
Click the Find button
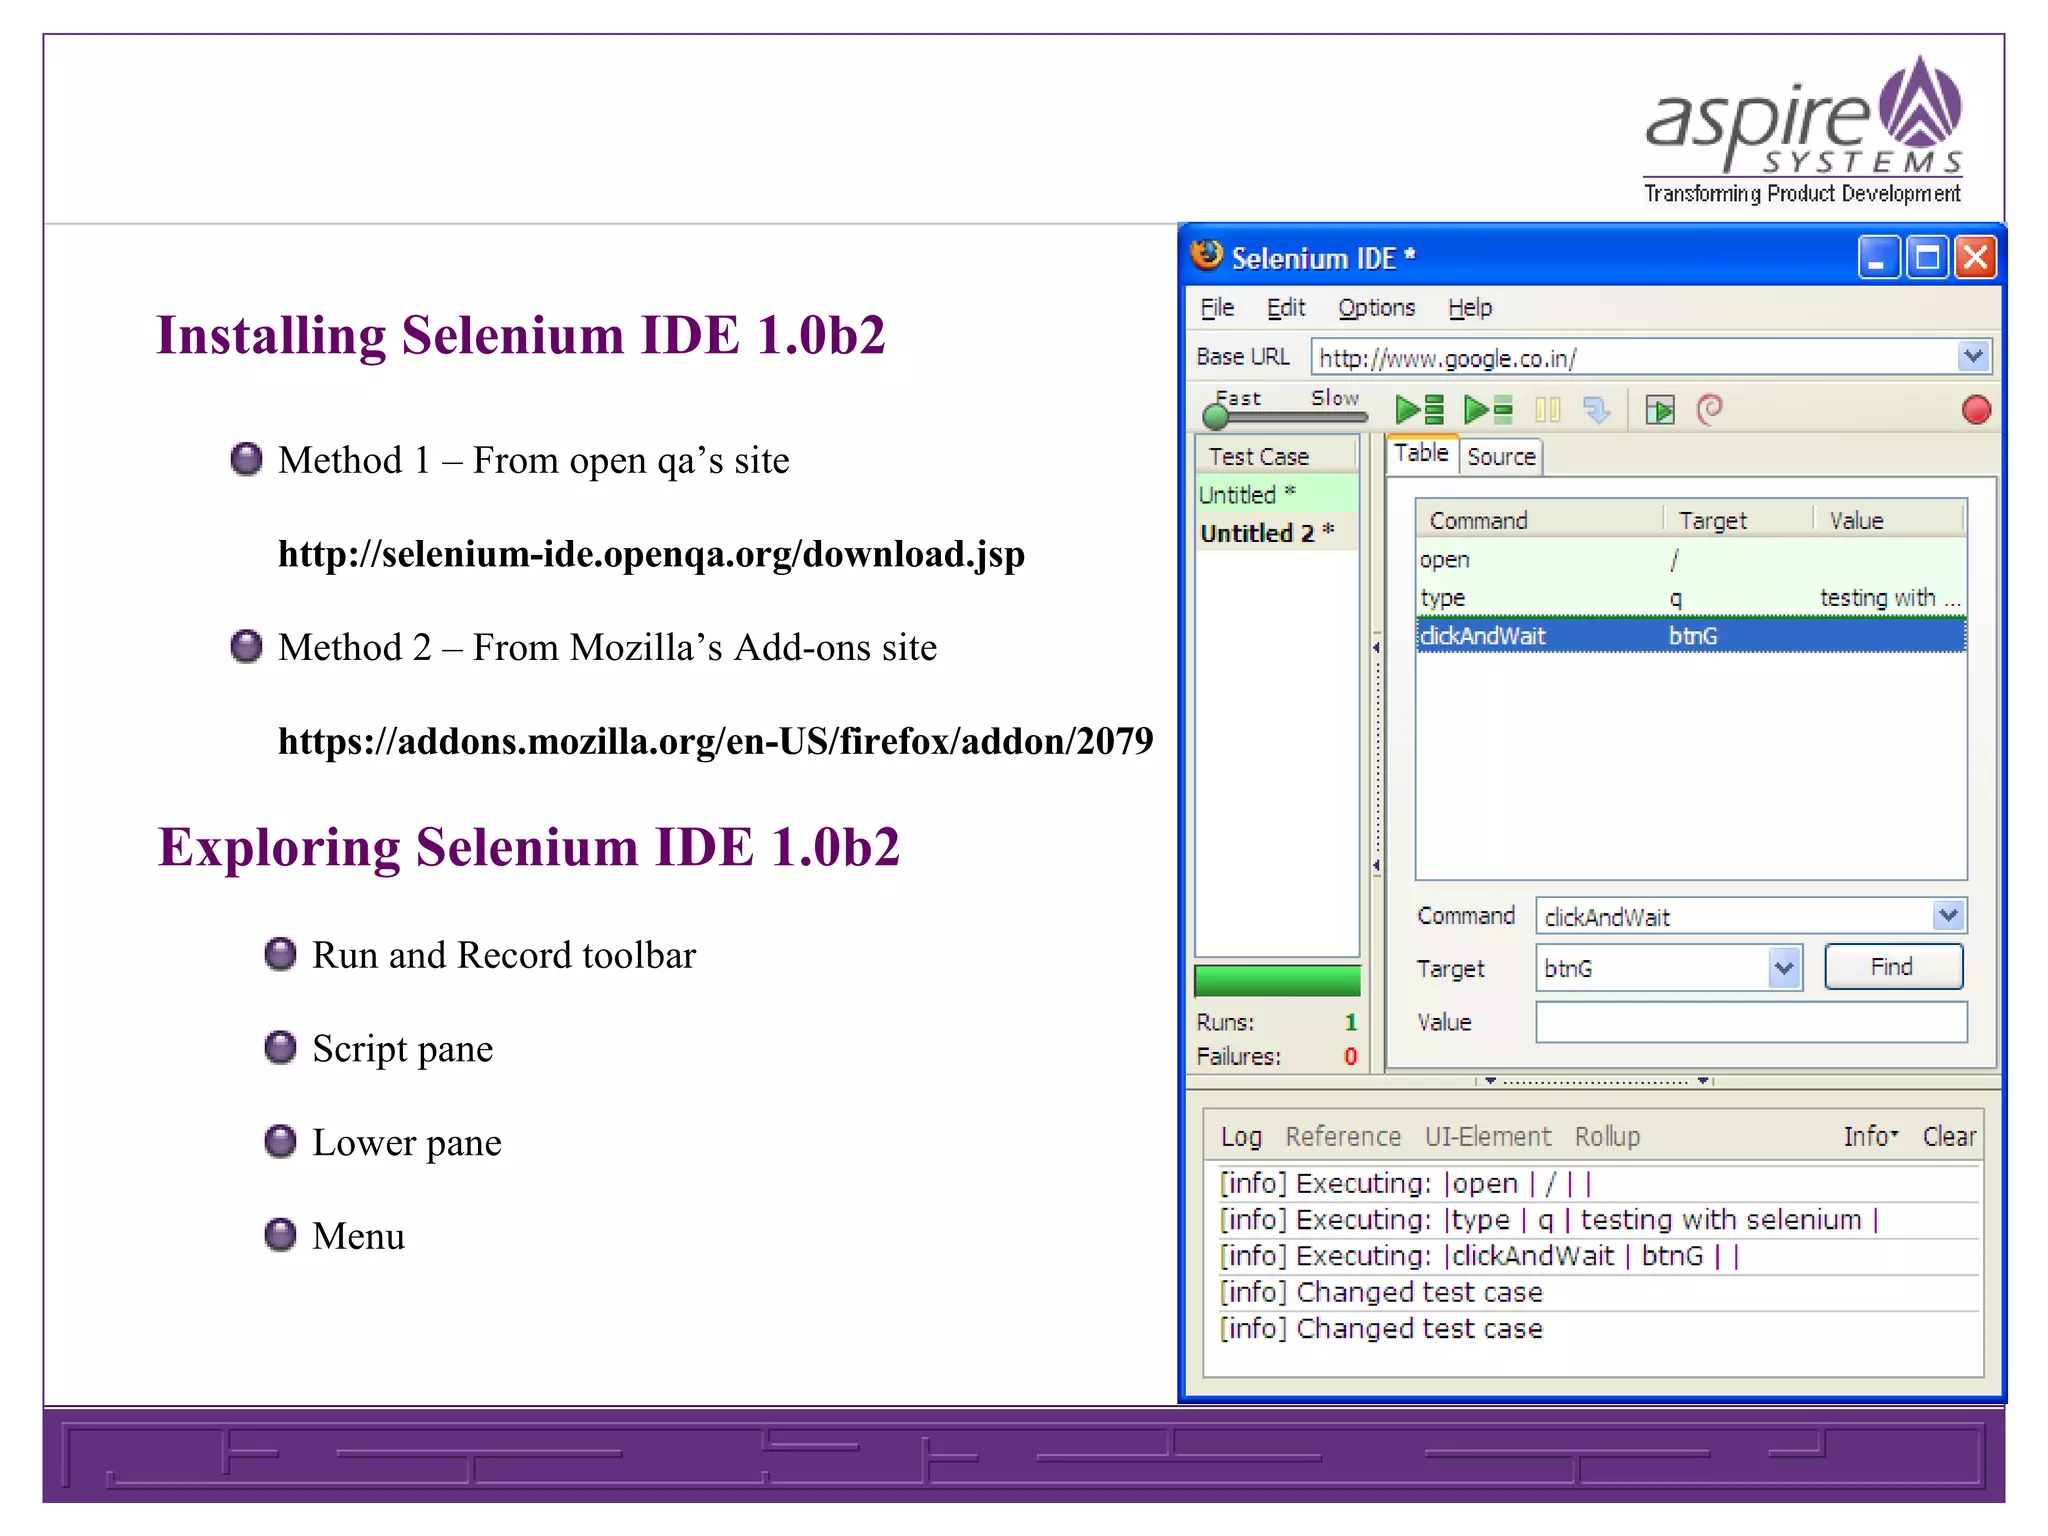pyautogui.click(x=1893, y=967)
